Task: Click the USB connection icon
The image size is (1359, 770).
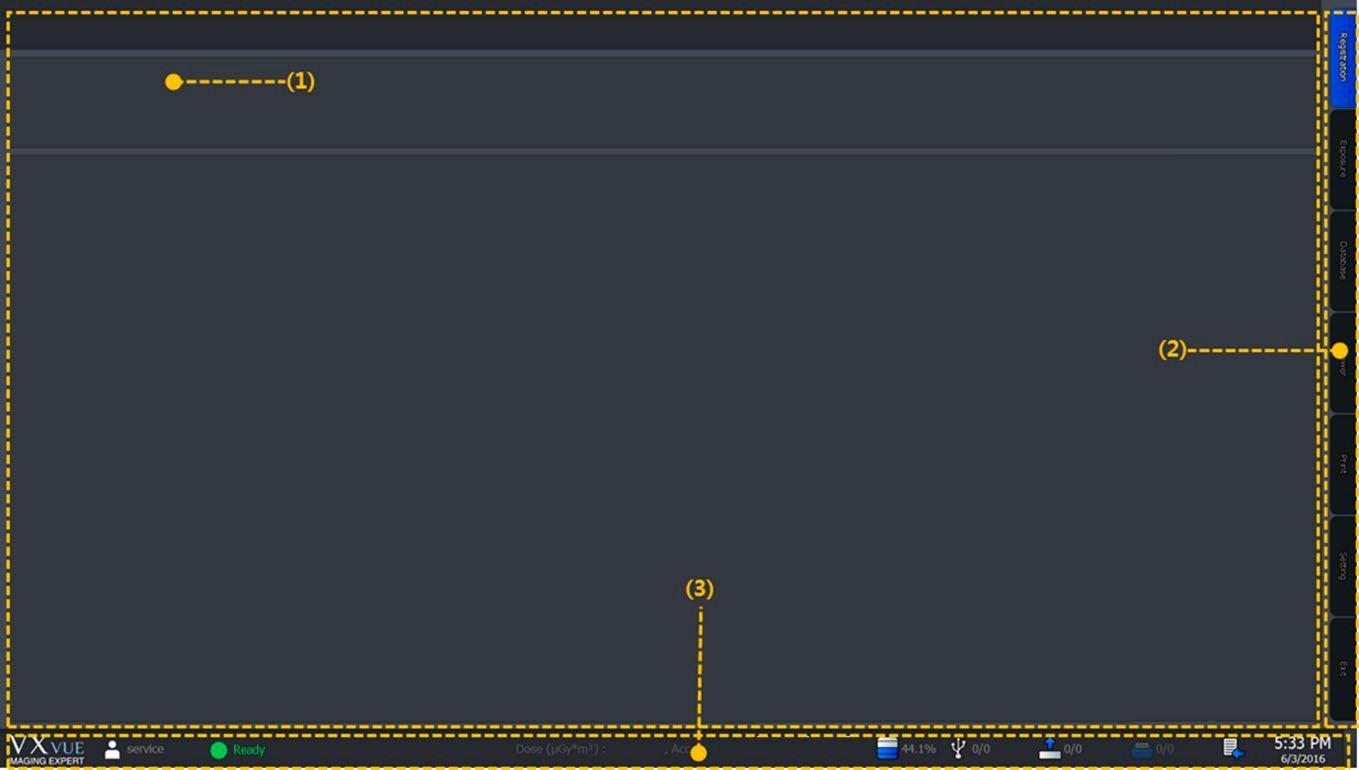Action: (958, 748)
